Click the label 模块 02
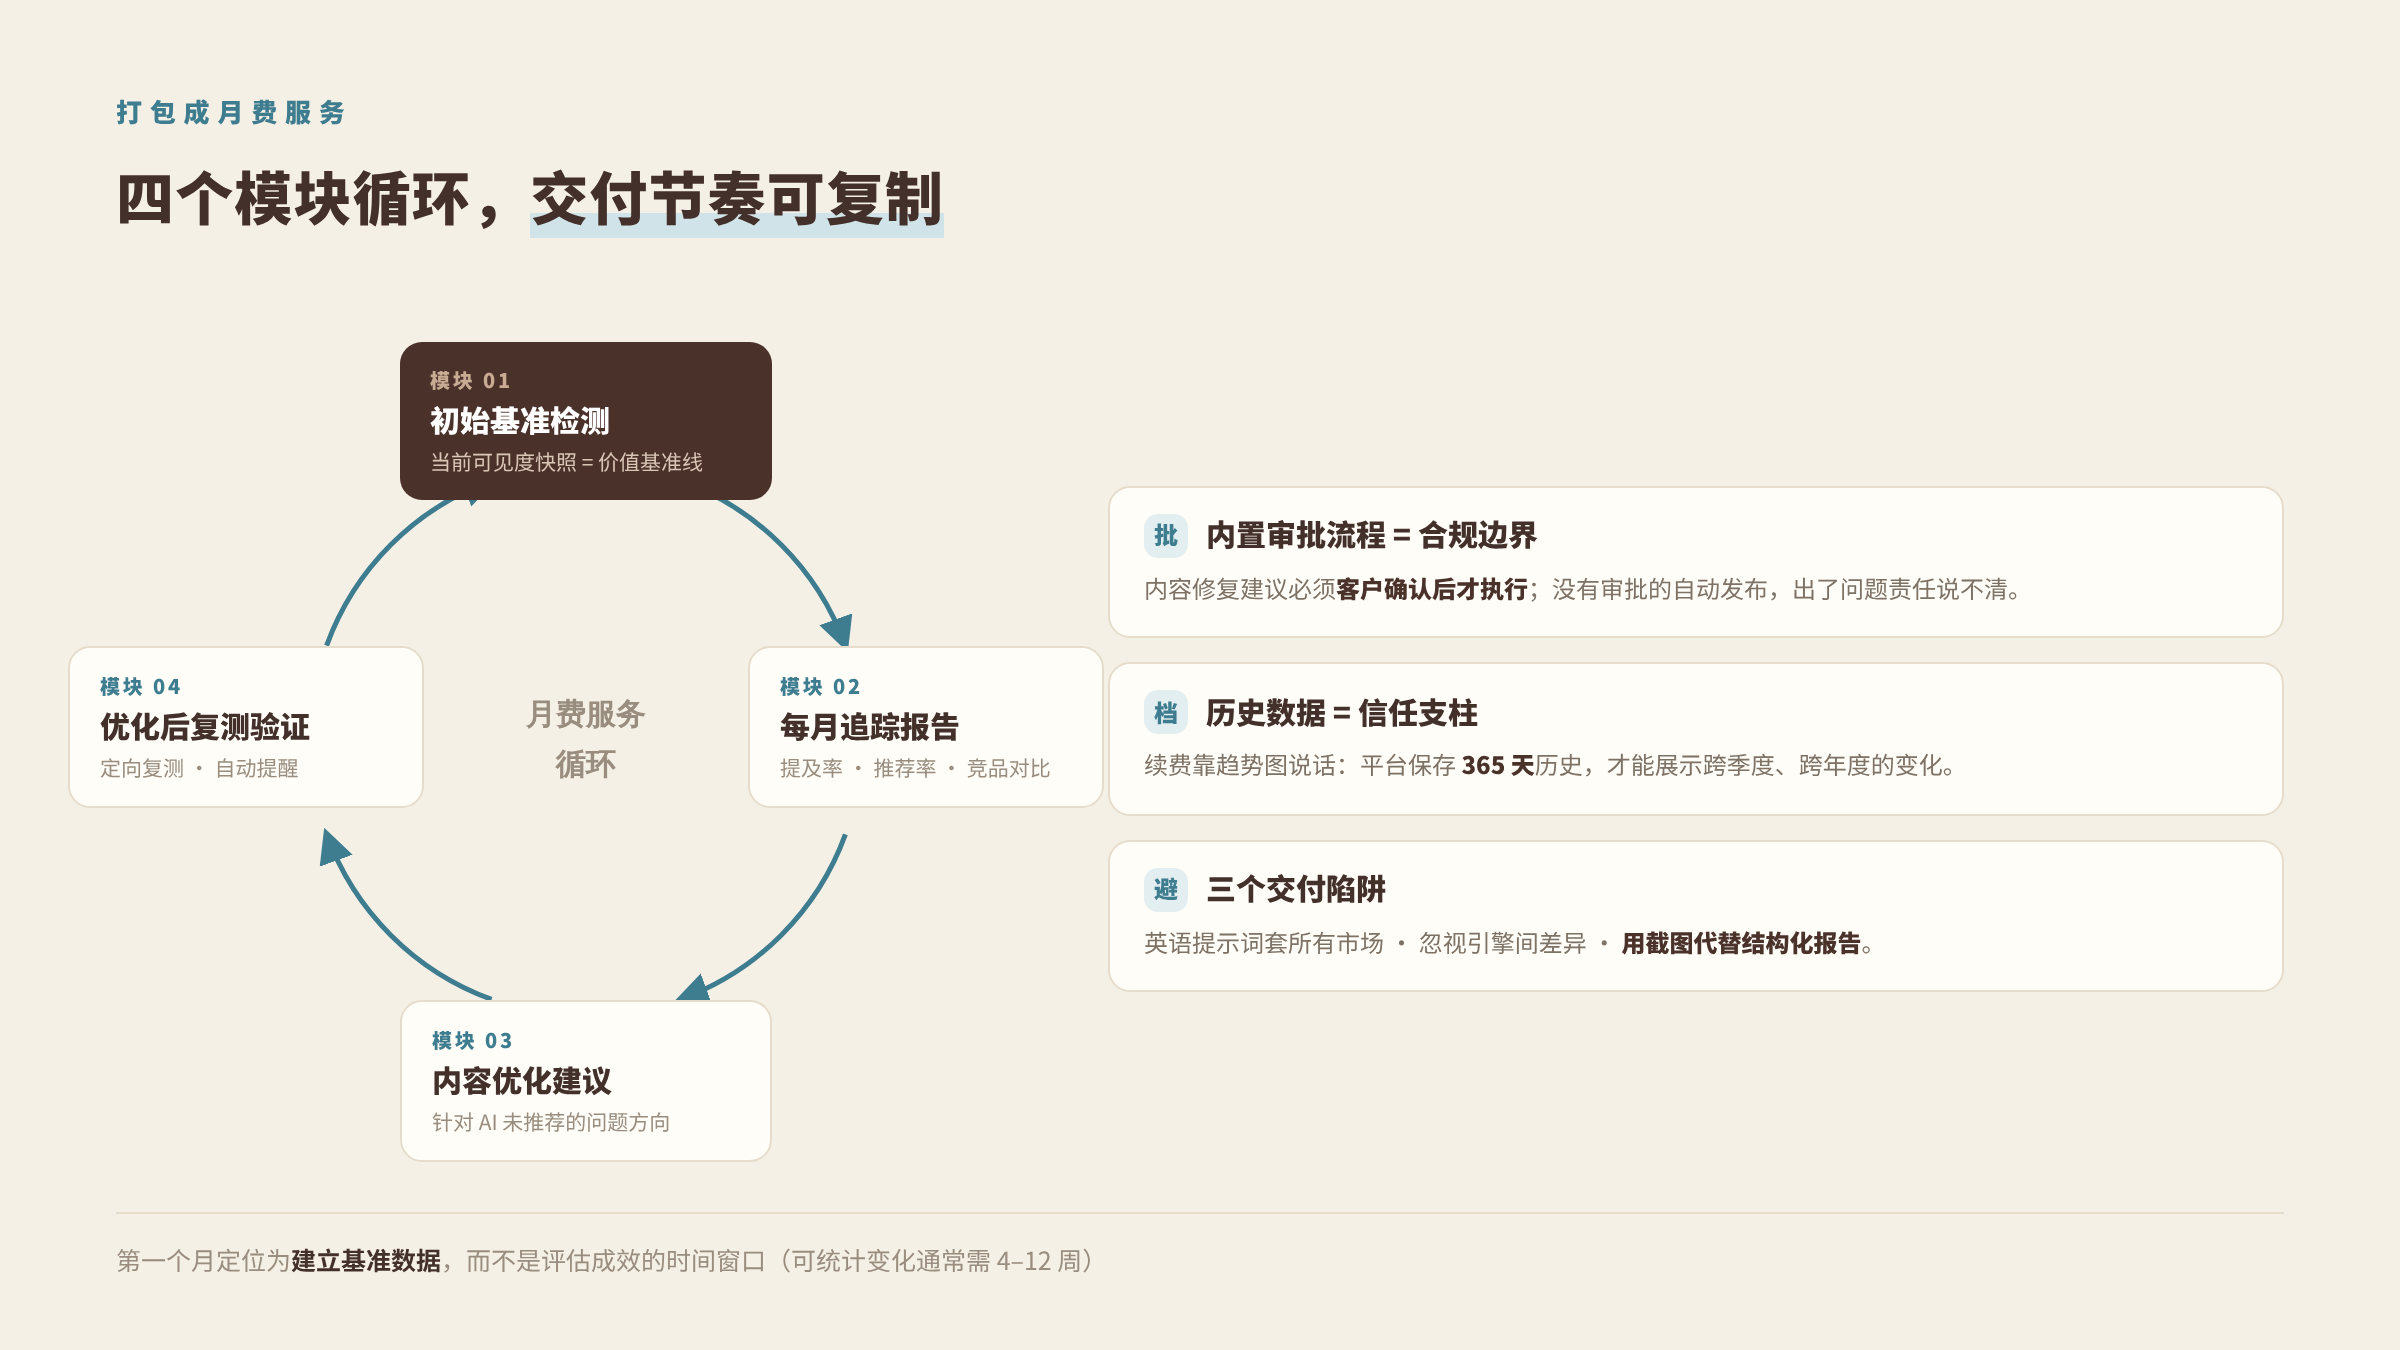The height and width of the screenshot is (1350, 2400). (820, 687)
